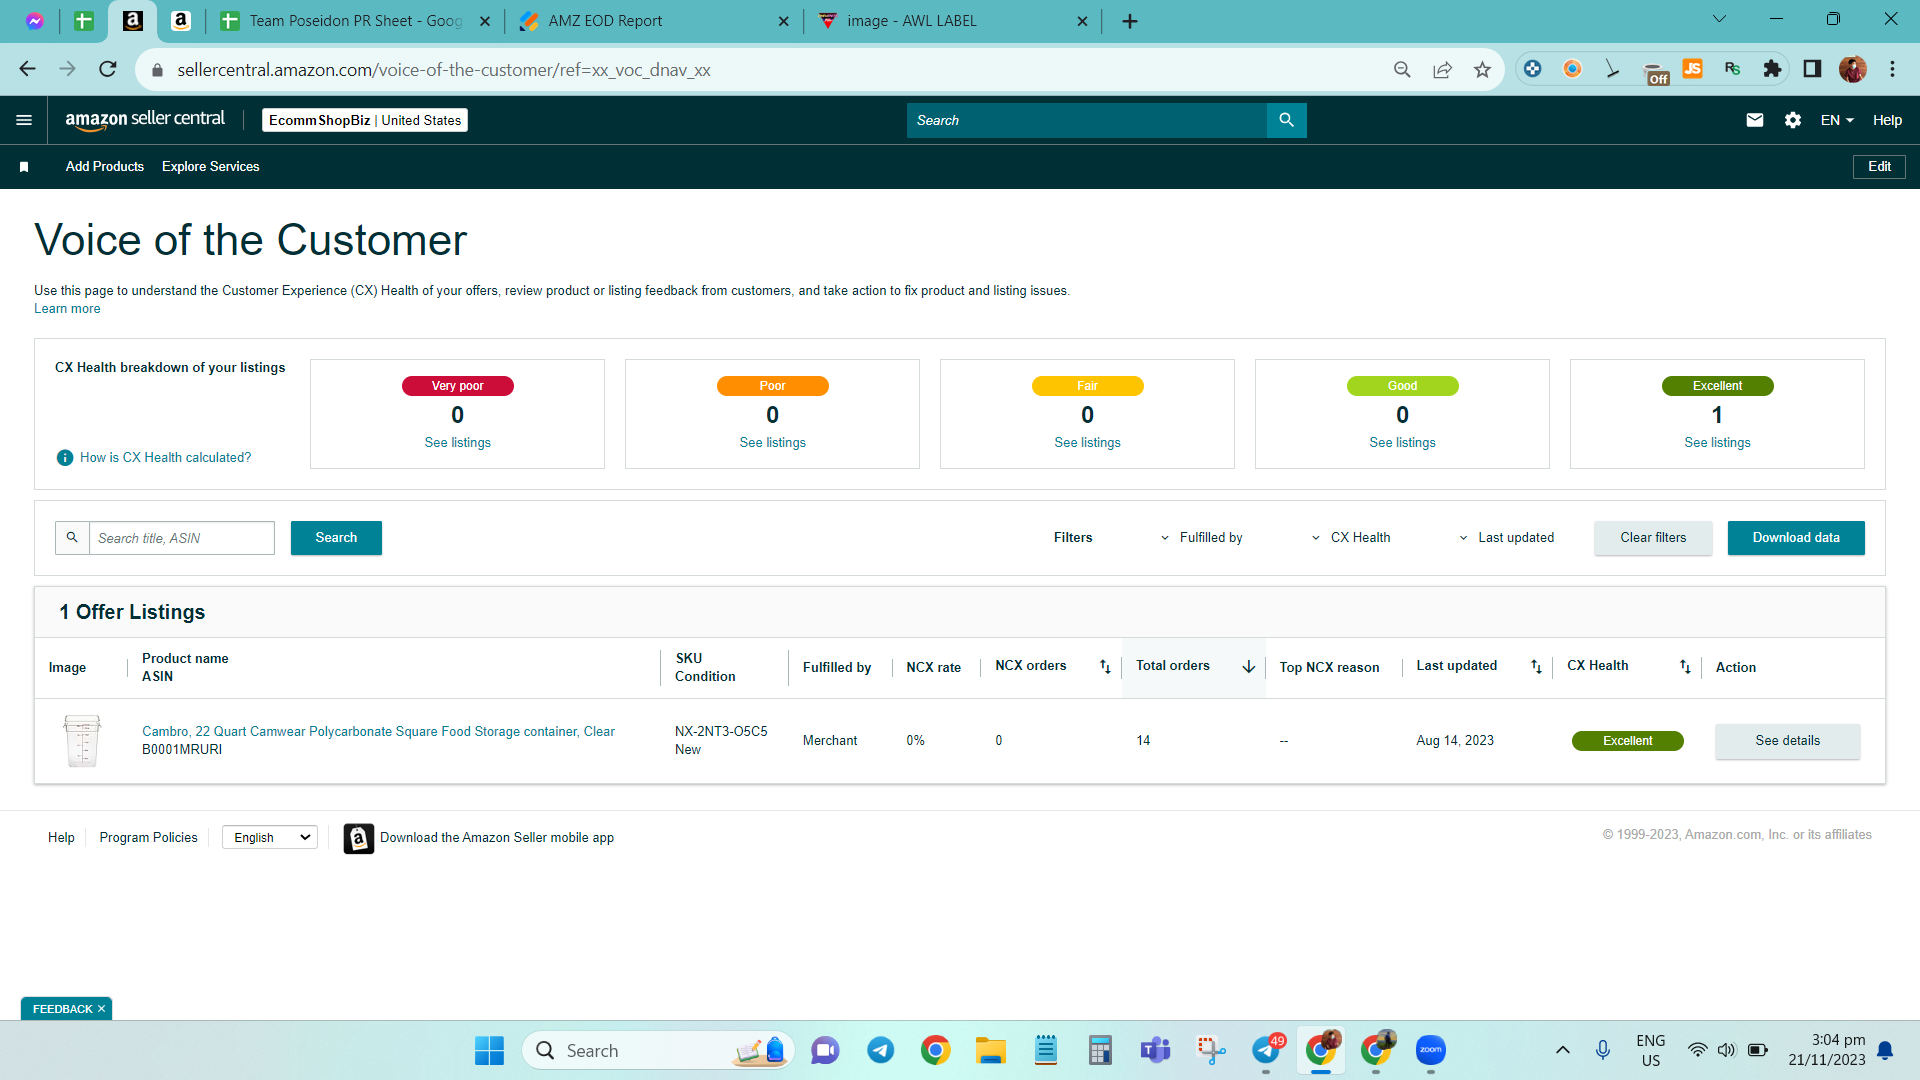Click the browser address bar URL

coord(444,70)
